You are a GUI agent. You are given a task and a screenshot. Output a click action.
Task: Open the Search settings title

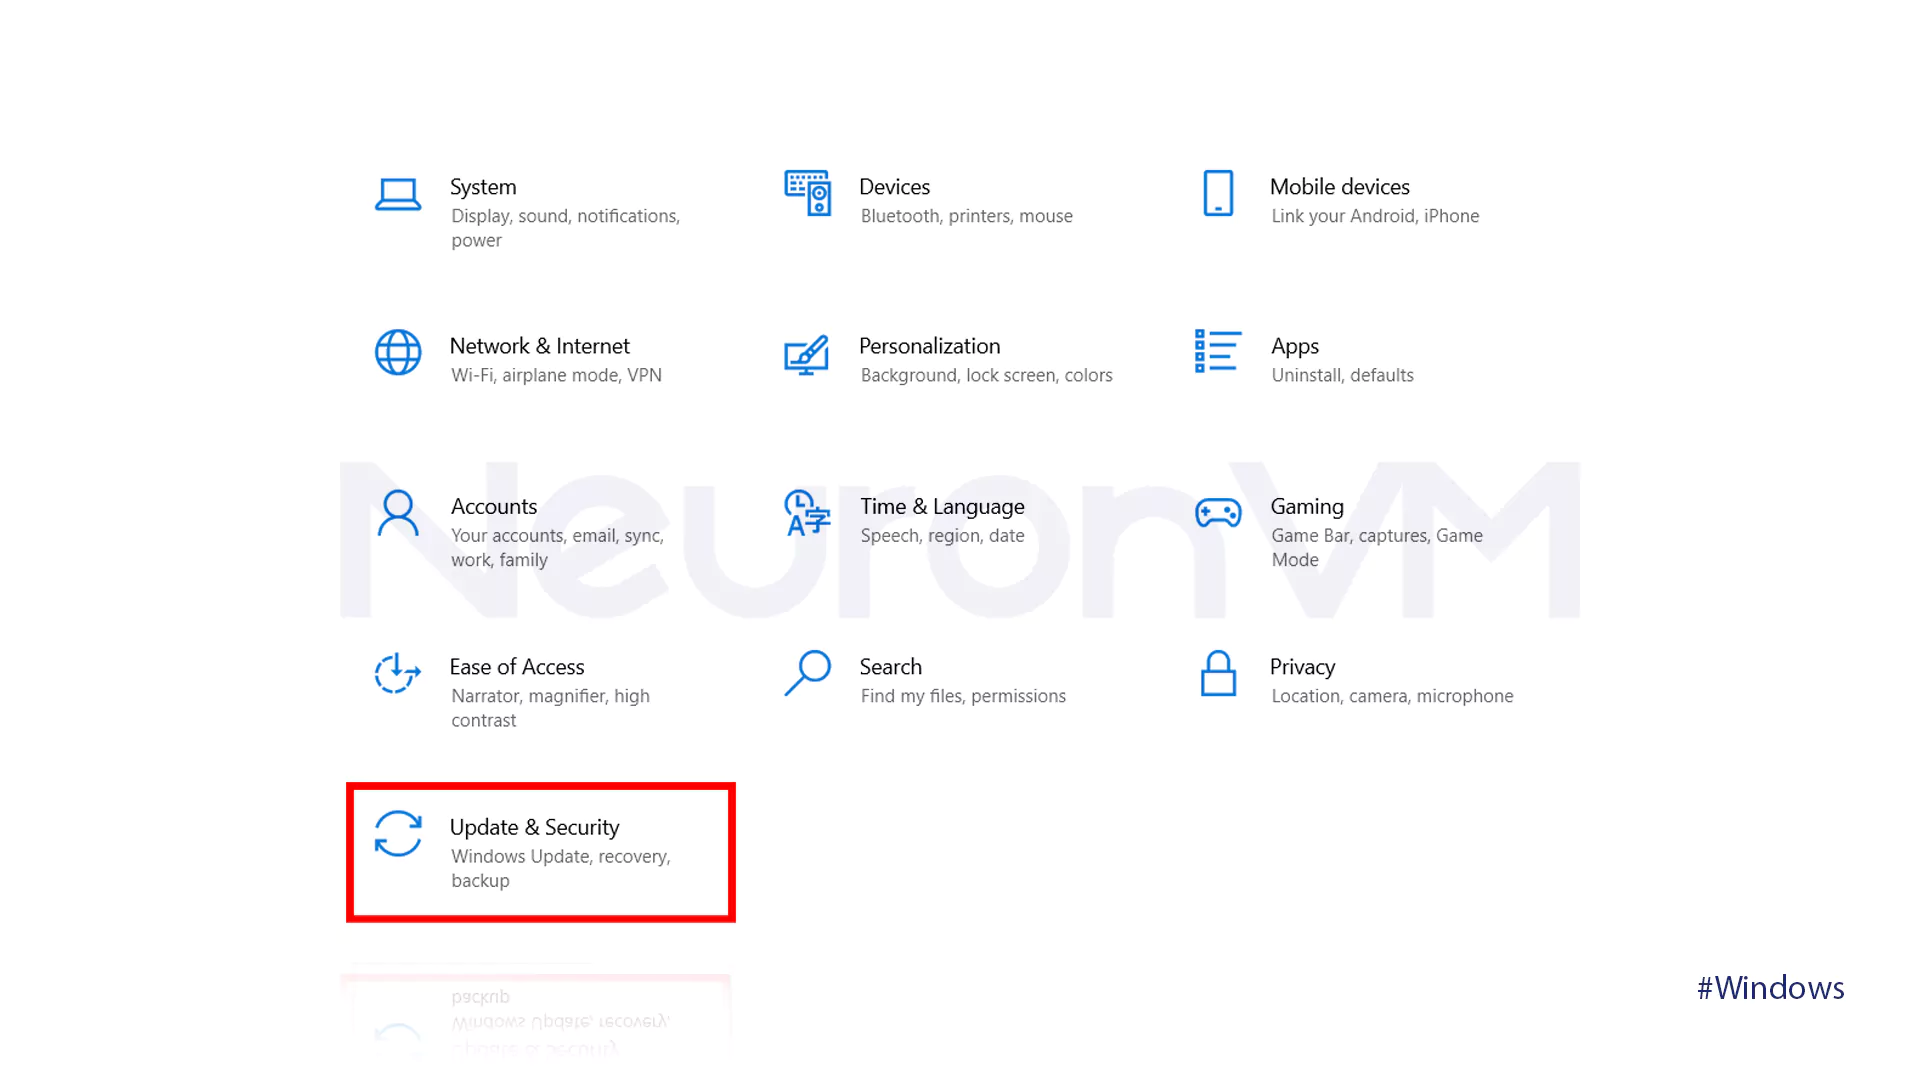tap(891, 667)
